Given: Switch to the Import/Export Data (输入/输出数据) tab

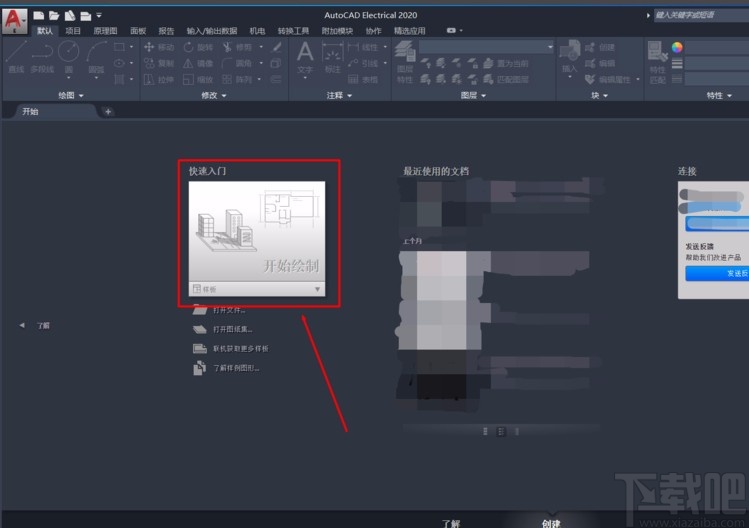Looking at the screenshot, I should click(x=212, y=31).
